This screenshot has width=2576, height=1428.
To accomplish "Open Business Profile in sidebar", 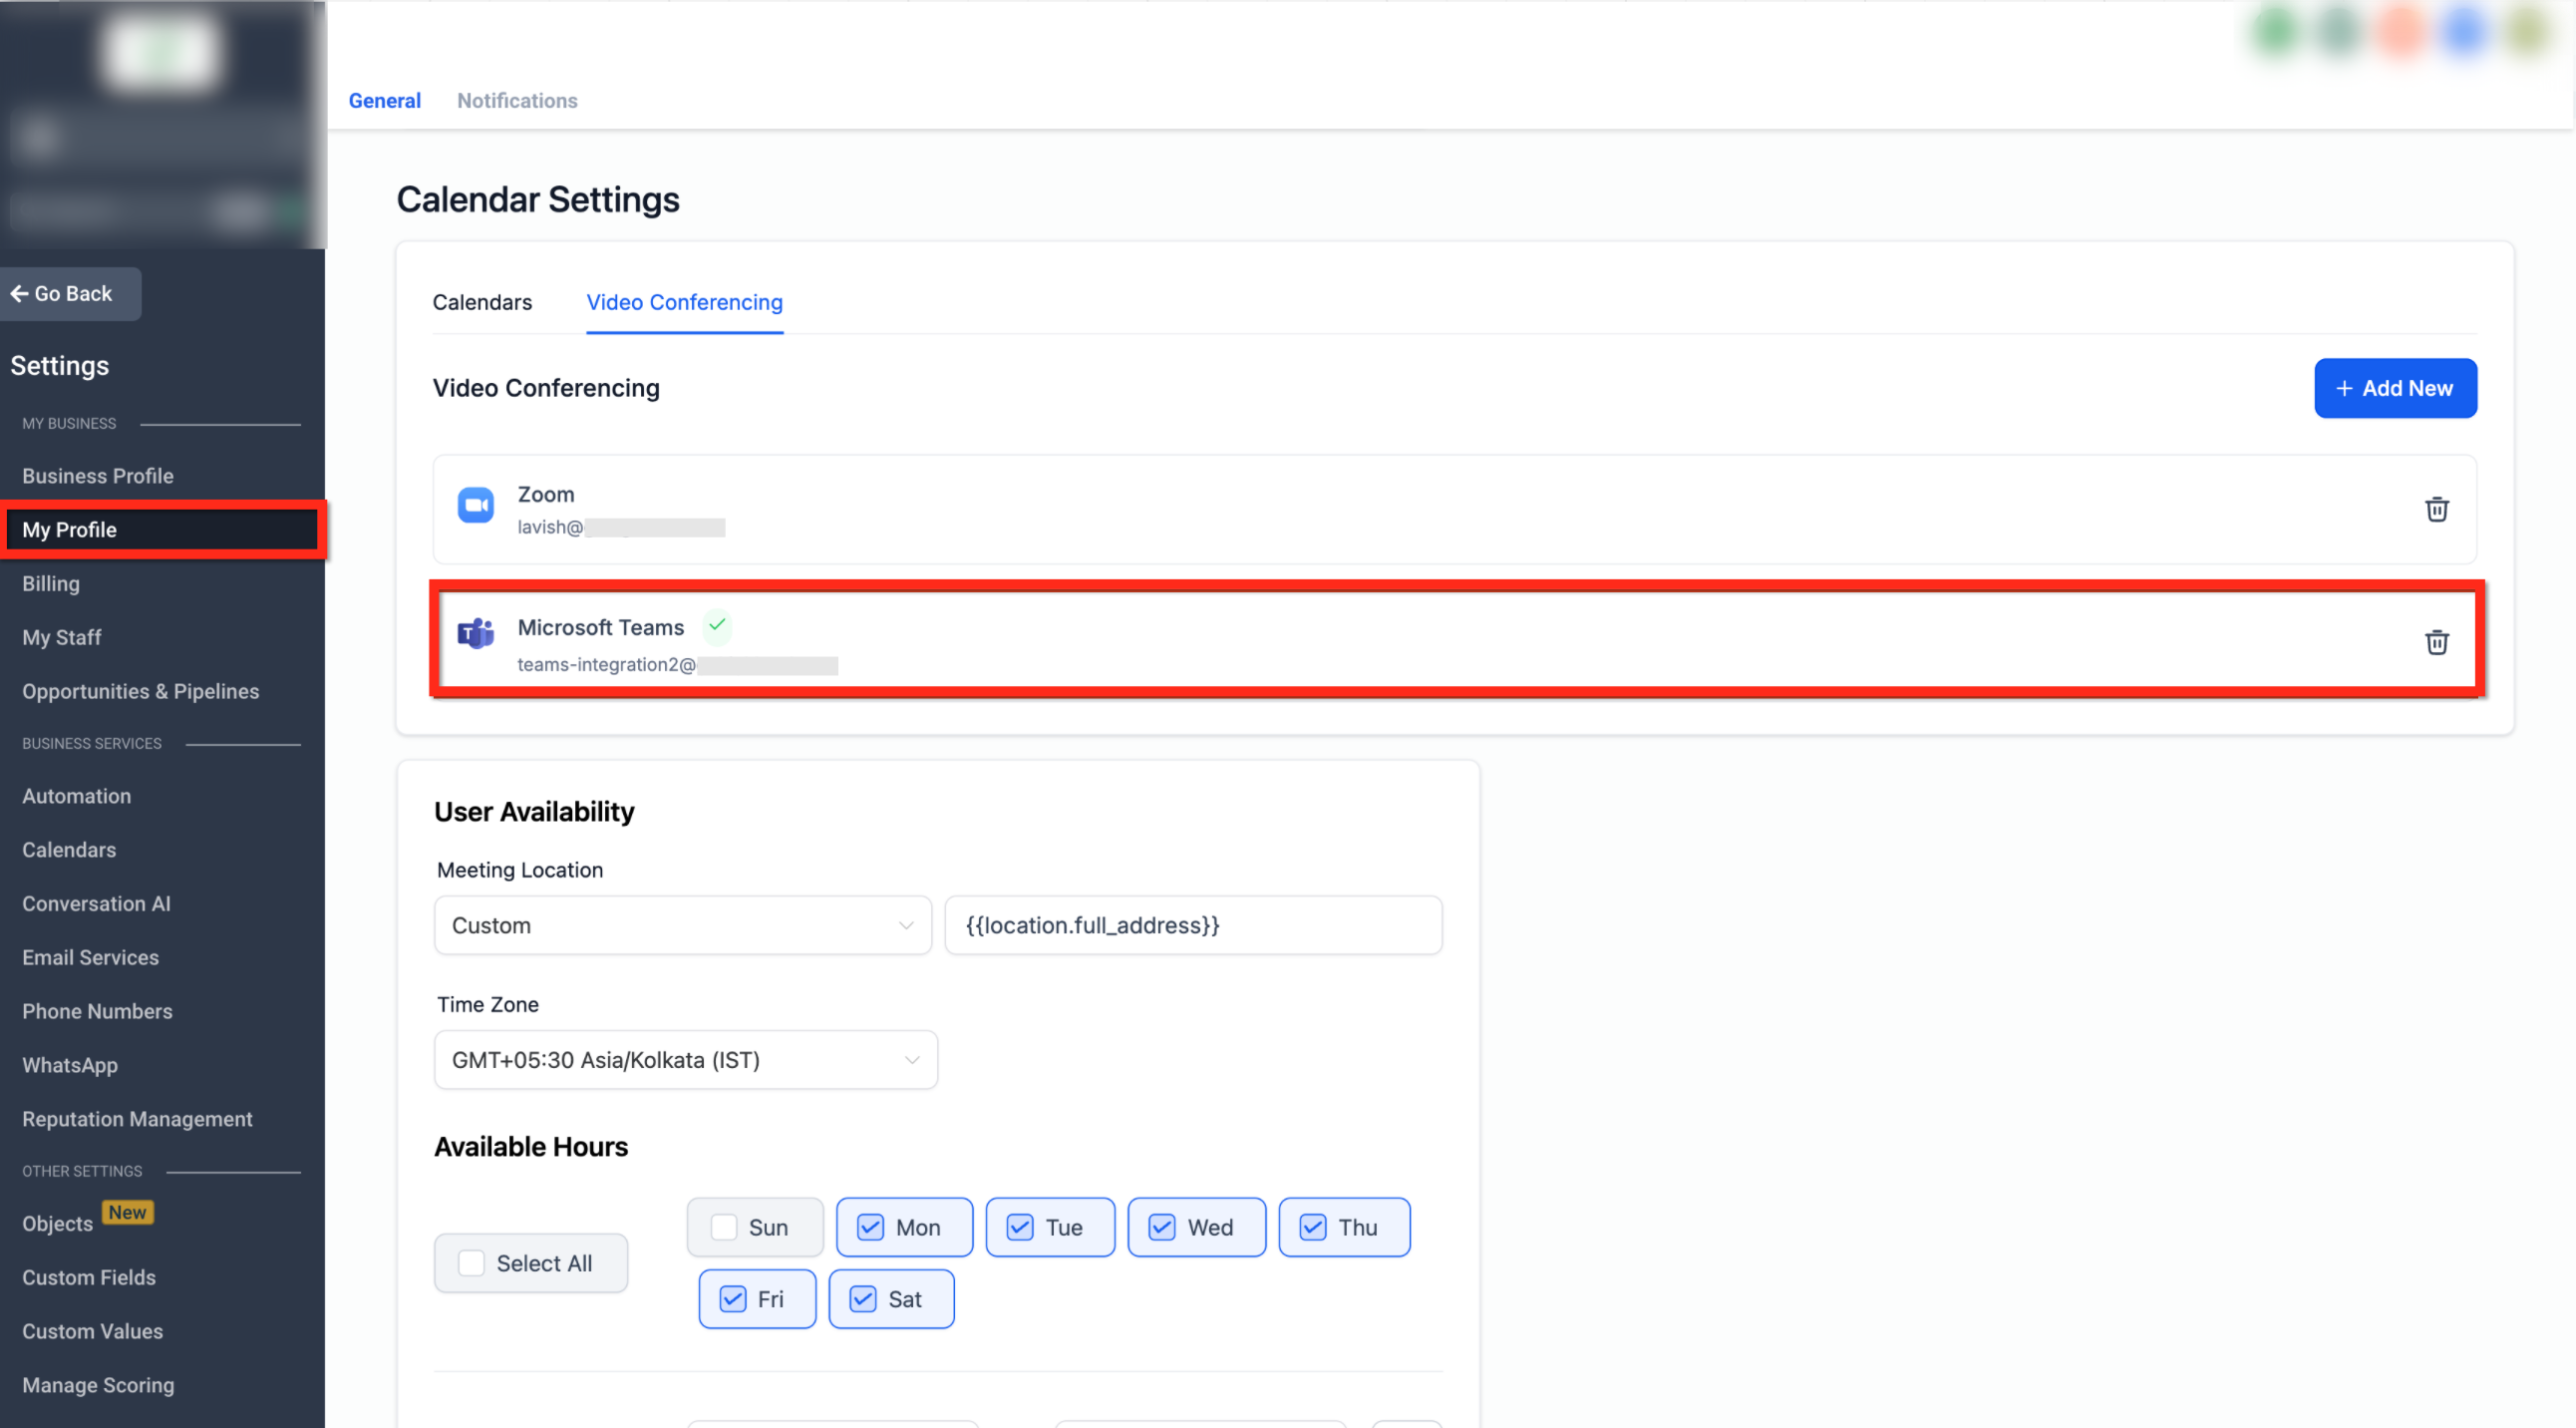I will coord(98,476).
